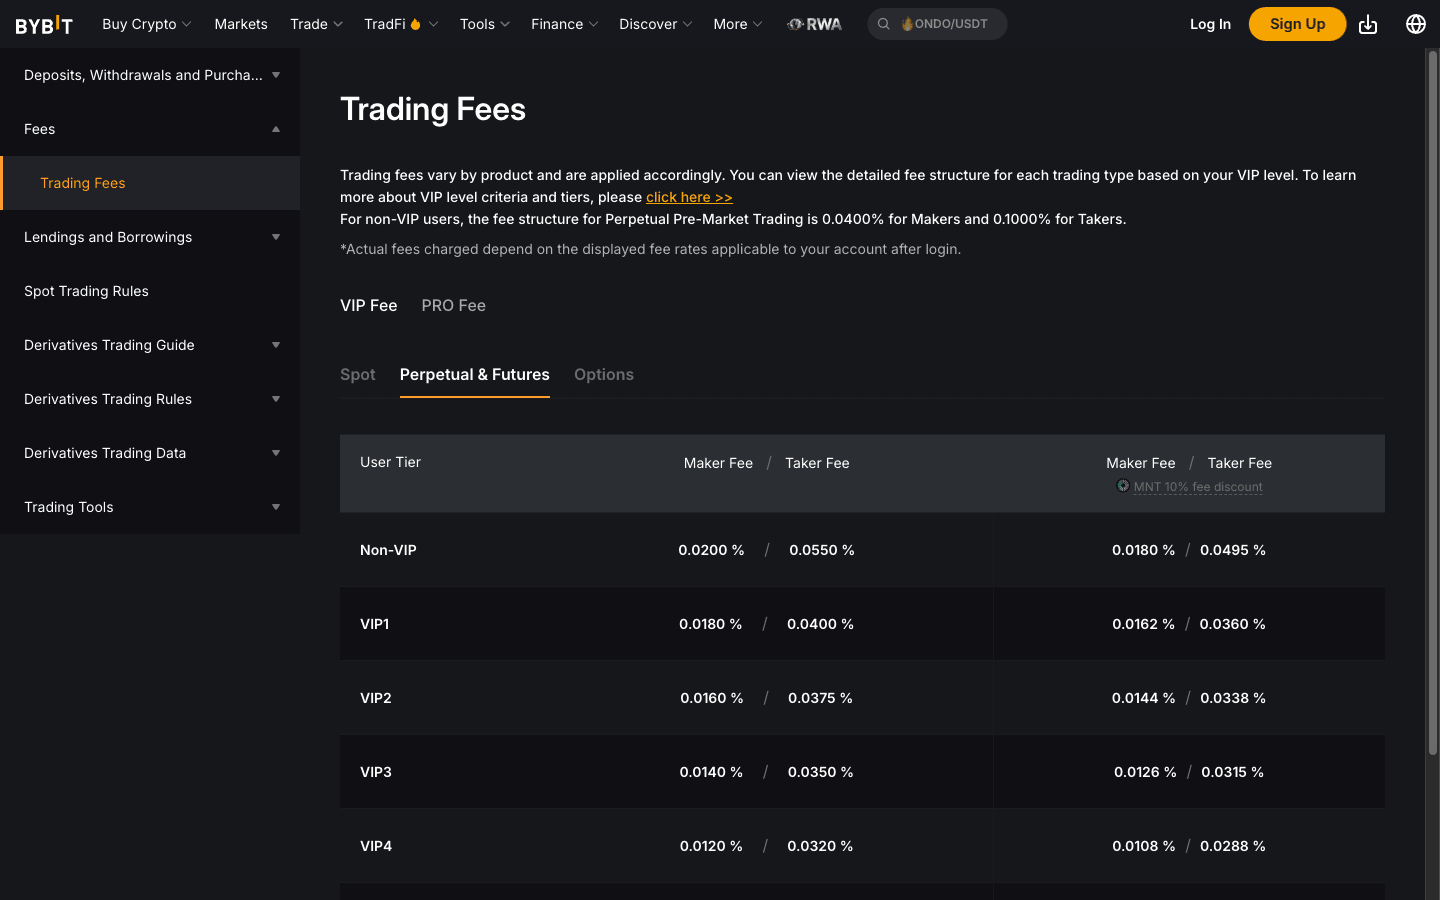Open the Buy Crypto dropdown
This screenshot has height=900, width=1440.
click(146, 24)
